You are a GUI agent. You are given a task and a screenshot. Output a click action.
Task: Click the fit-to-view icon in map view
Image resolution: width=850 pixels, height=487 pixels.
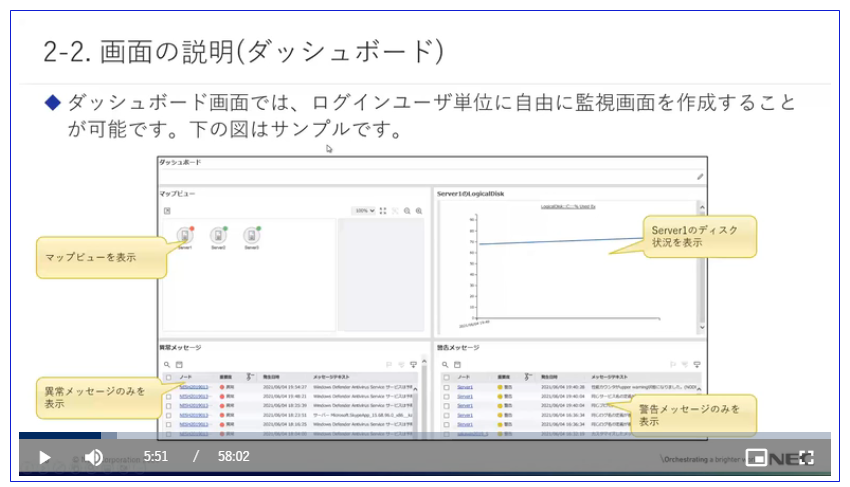(383, 211)
